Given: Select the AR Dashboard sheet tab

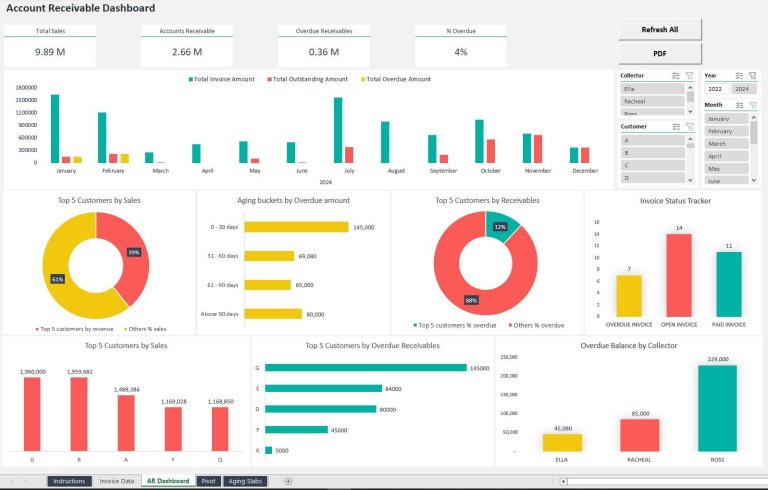Looking at the screenshot, I should click(168, 481).
